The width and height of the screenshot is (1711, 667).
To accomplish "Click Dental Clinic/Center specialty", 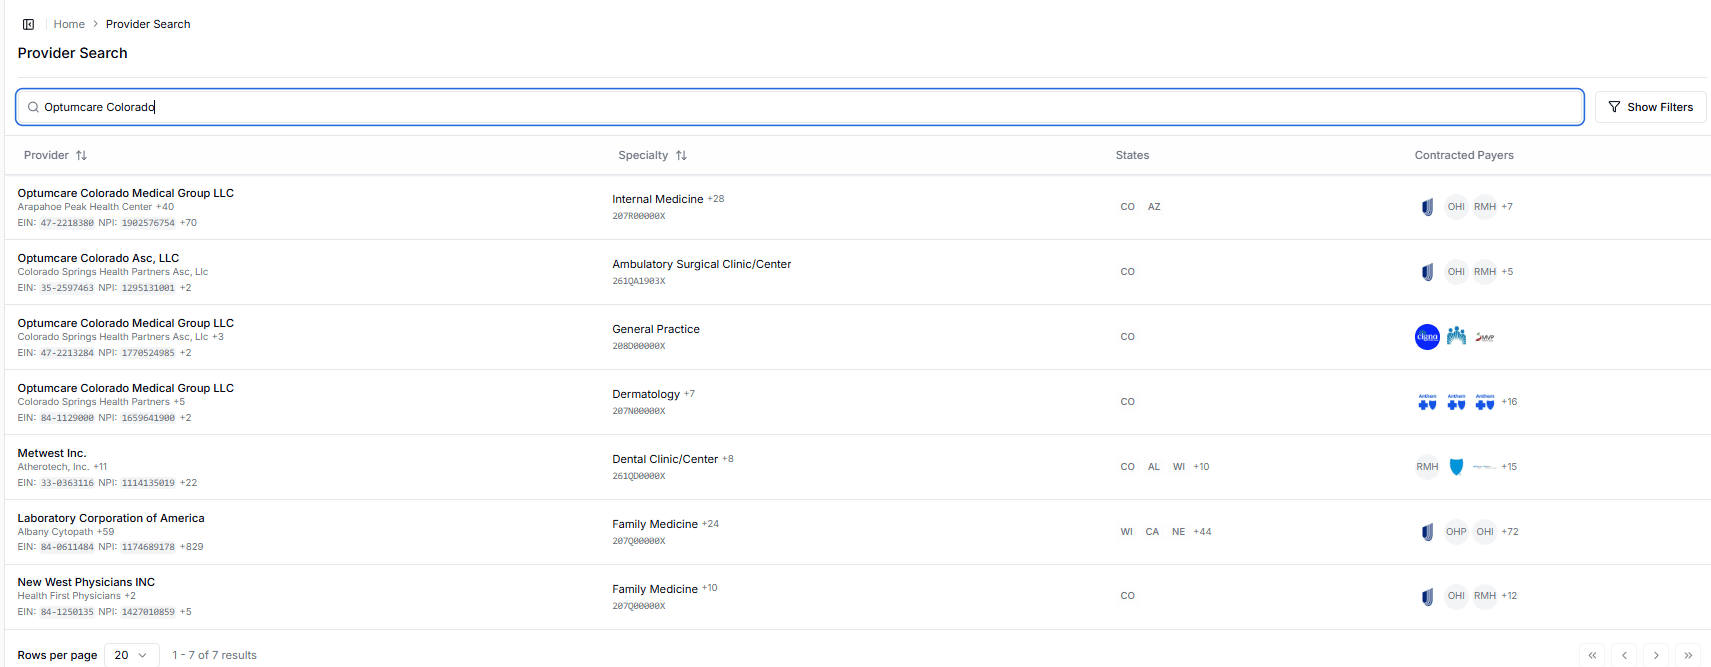I will (665, 459).
